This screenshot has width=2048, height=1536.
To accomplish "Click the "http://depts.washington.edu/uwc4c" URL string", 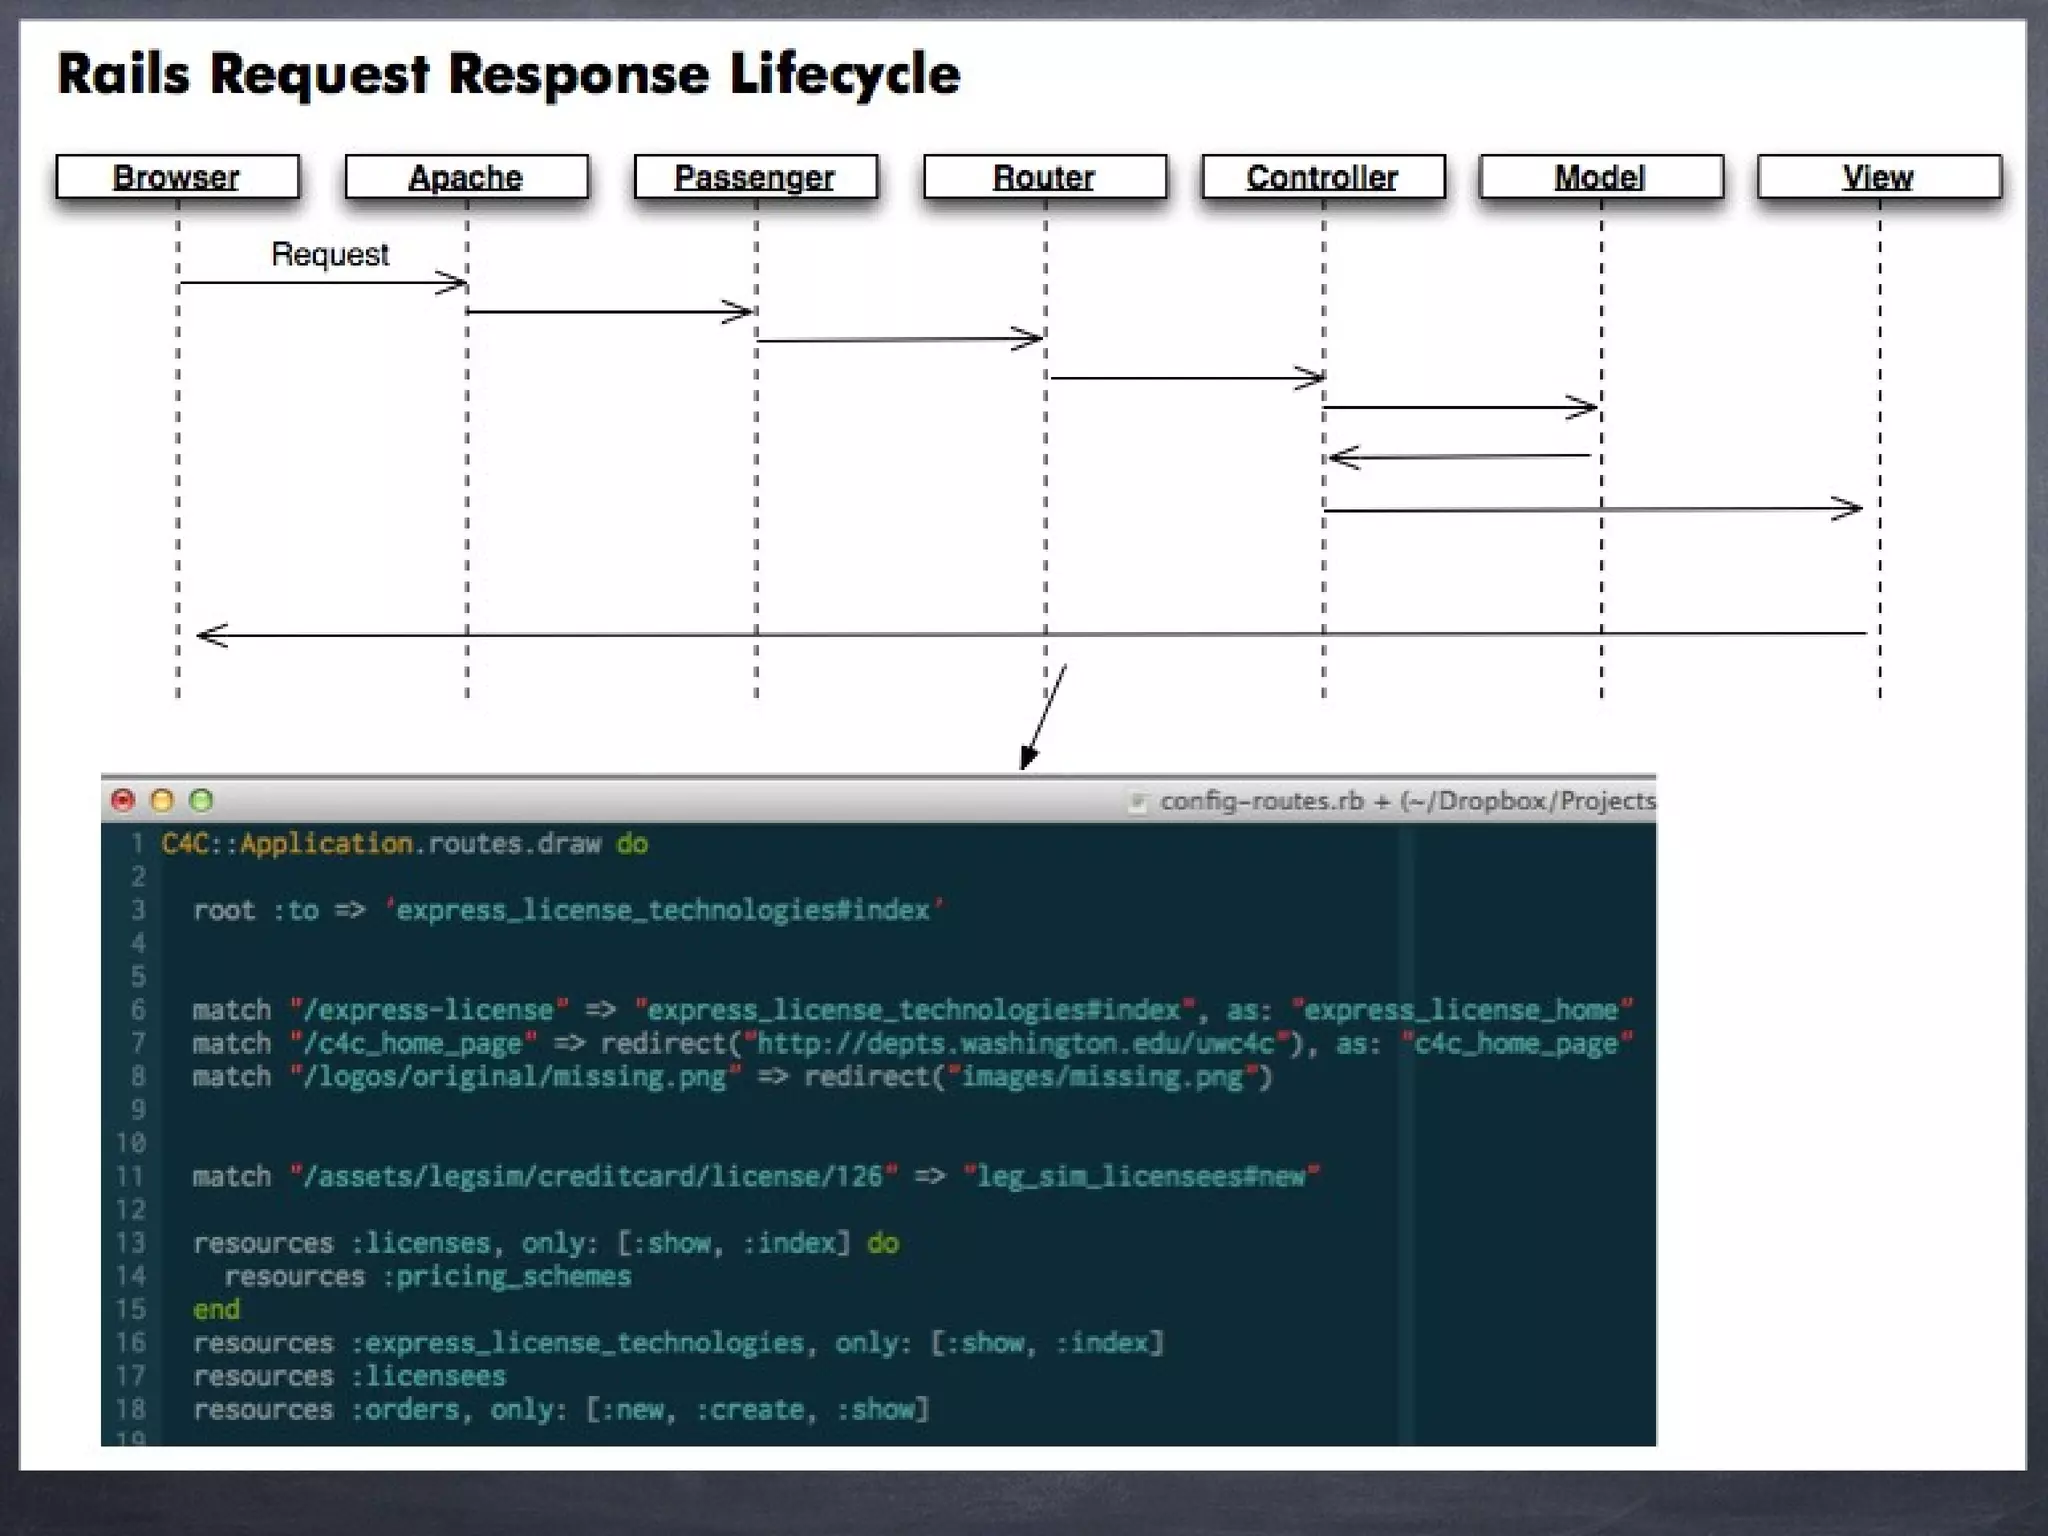I will click(x=1015, y=1043).
